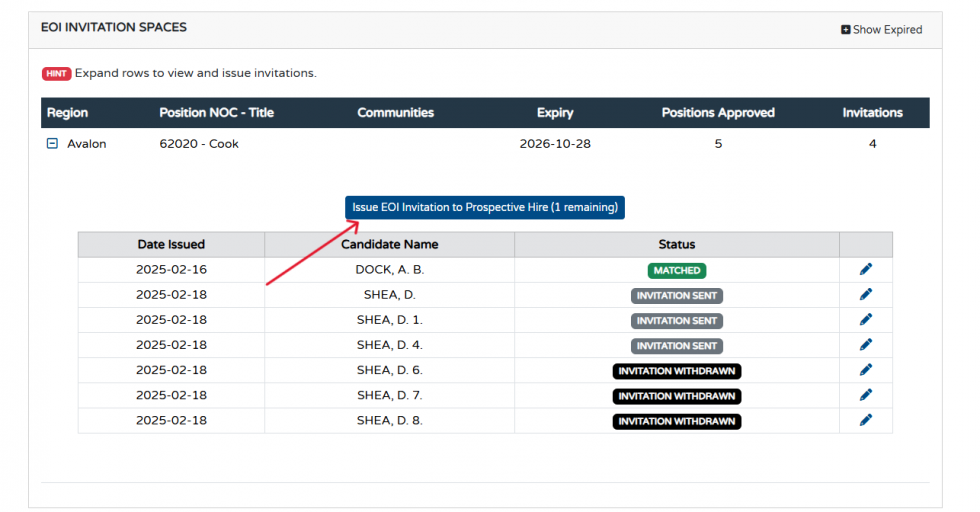This screenshot has width=980, height=512.
Task: Toggle Show Expired
Action: pos(881,29)
